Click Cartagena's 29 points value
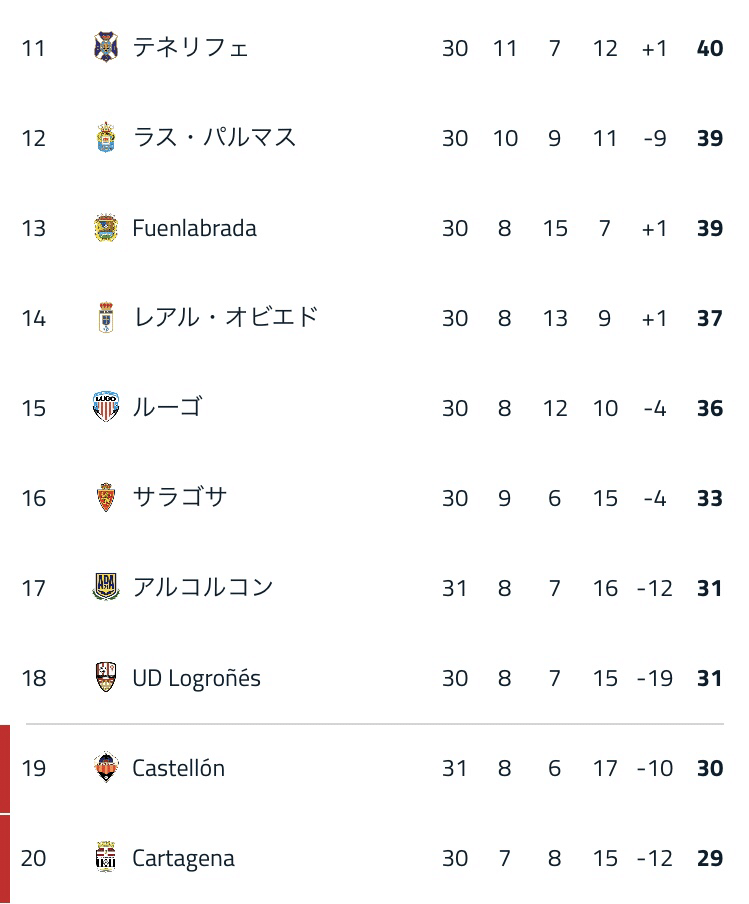Screen dimensions: 749x904 pos(710,858)
